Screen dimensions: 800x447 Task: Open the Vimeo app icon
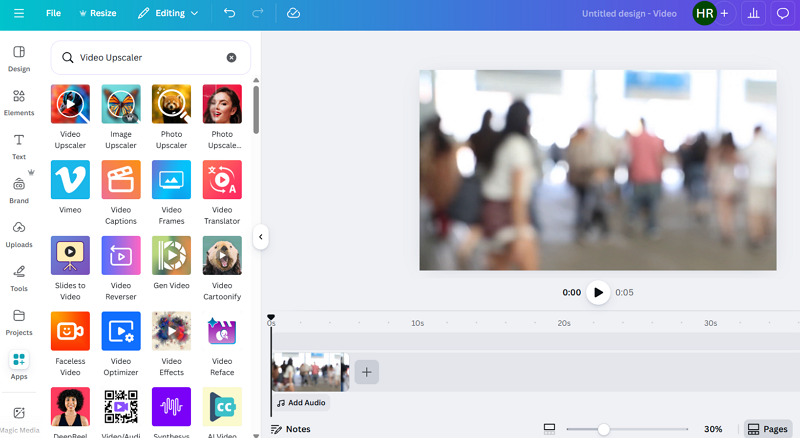click(70, 180)
